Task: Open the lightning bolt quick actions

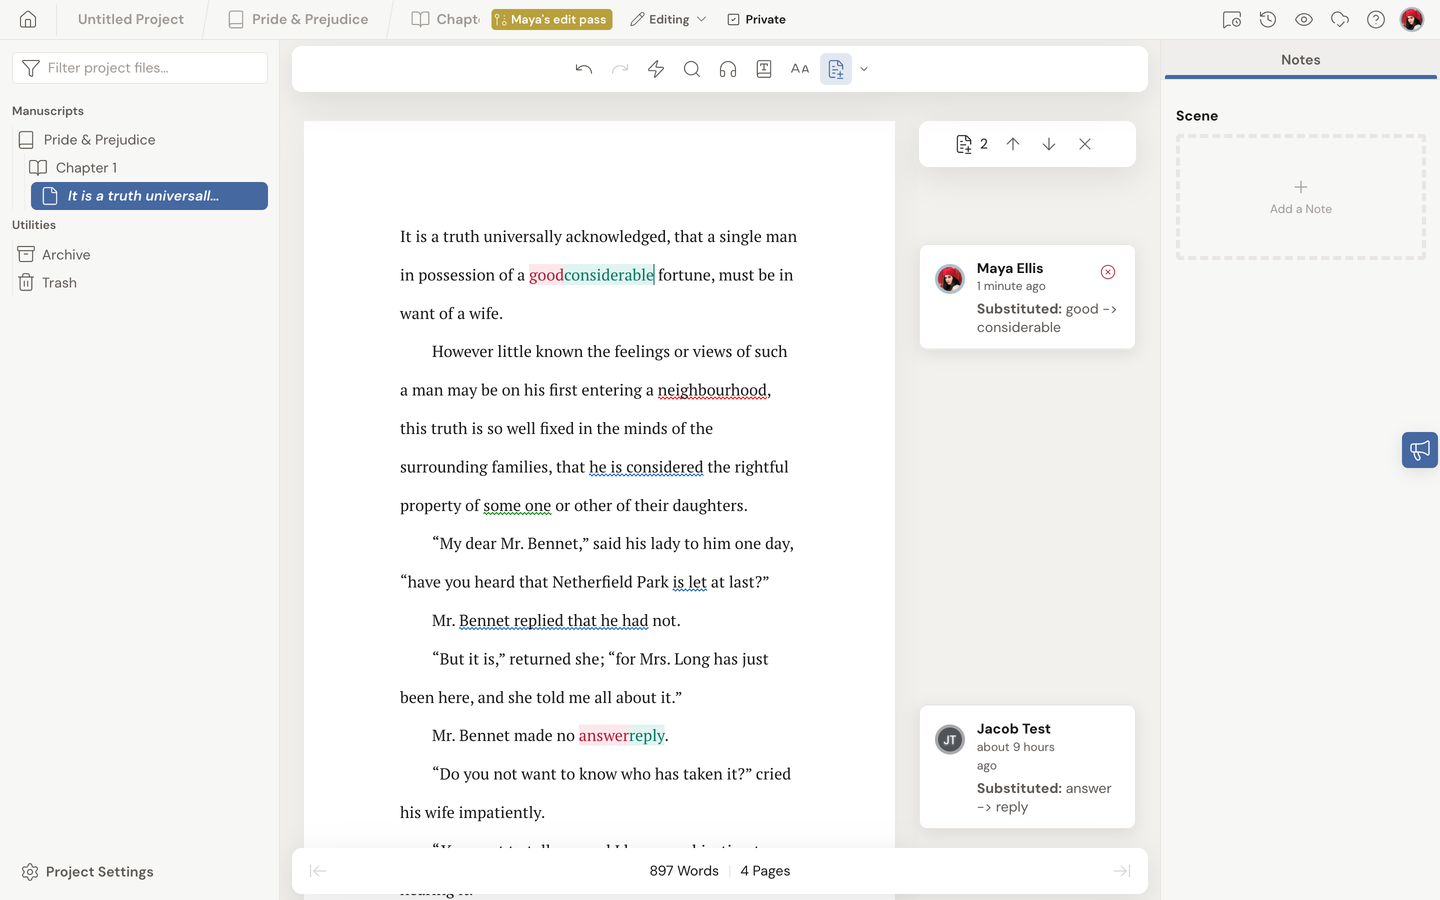Action: tap(656, 69)
